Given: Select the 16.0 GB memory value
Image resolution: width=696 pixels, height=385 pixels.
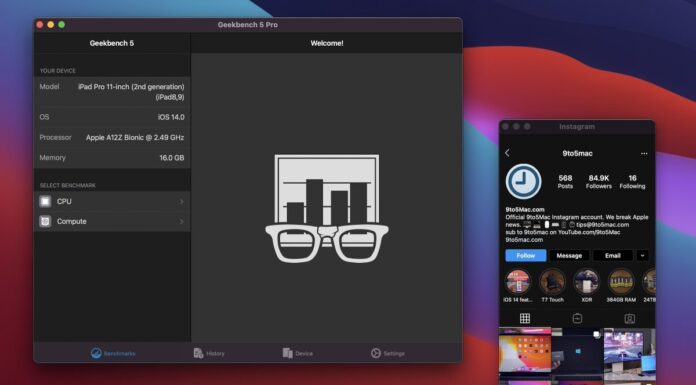Looking at the screenshot, I should tap(172, 158).
